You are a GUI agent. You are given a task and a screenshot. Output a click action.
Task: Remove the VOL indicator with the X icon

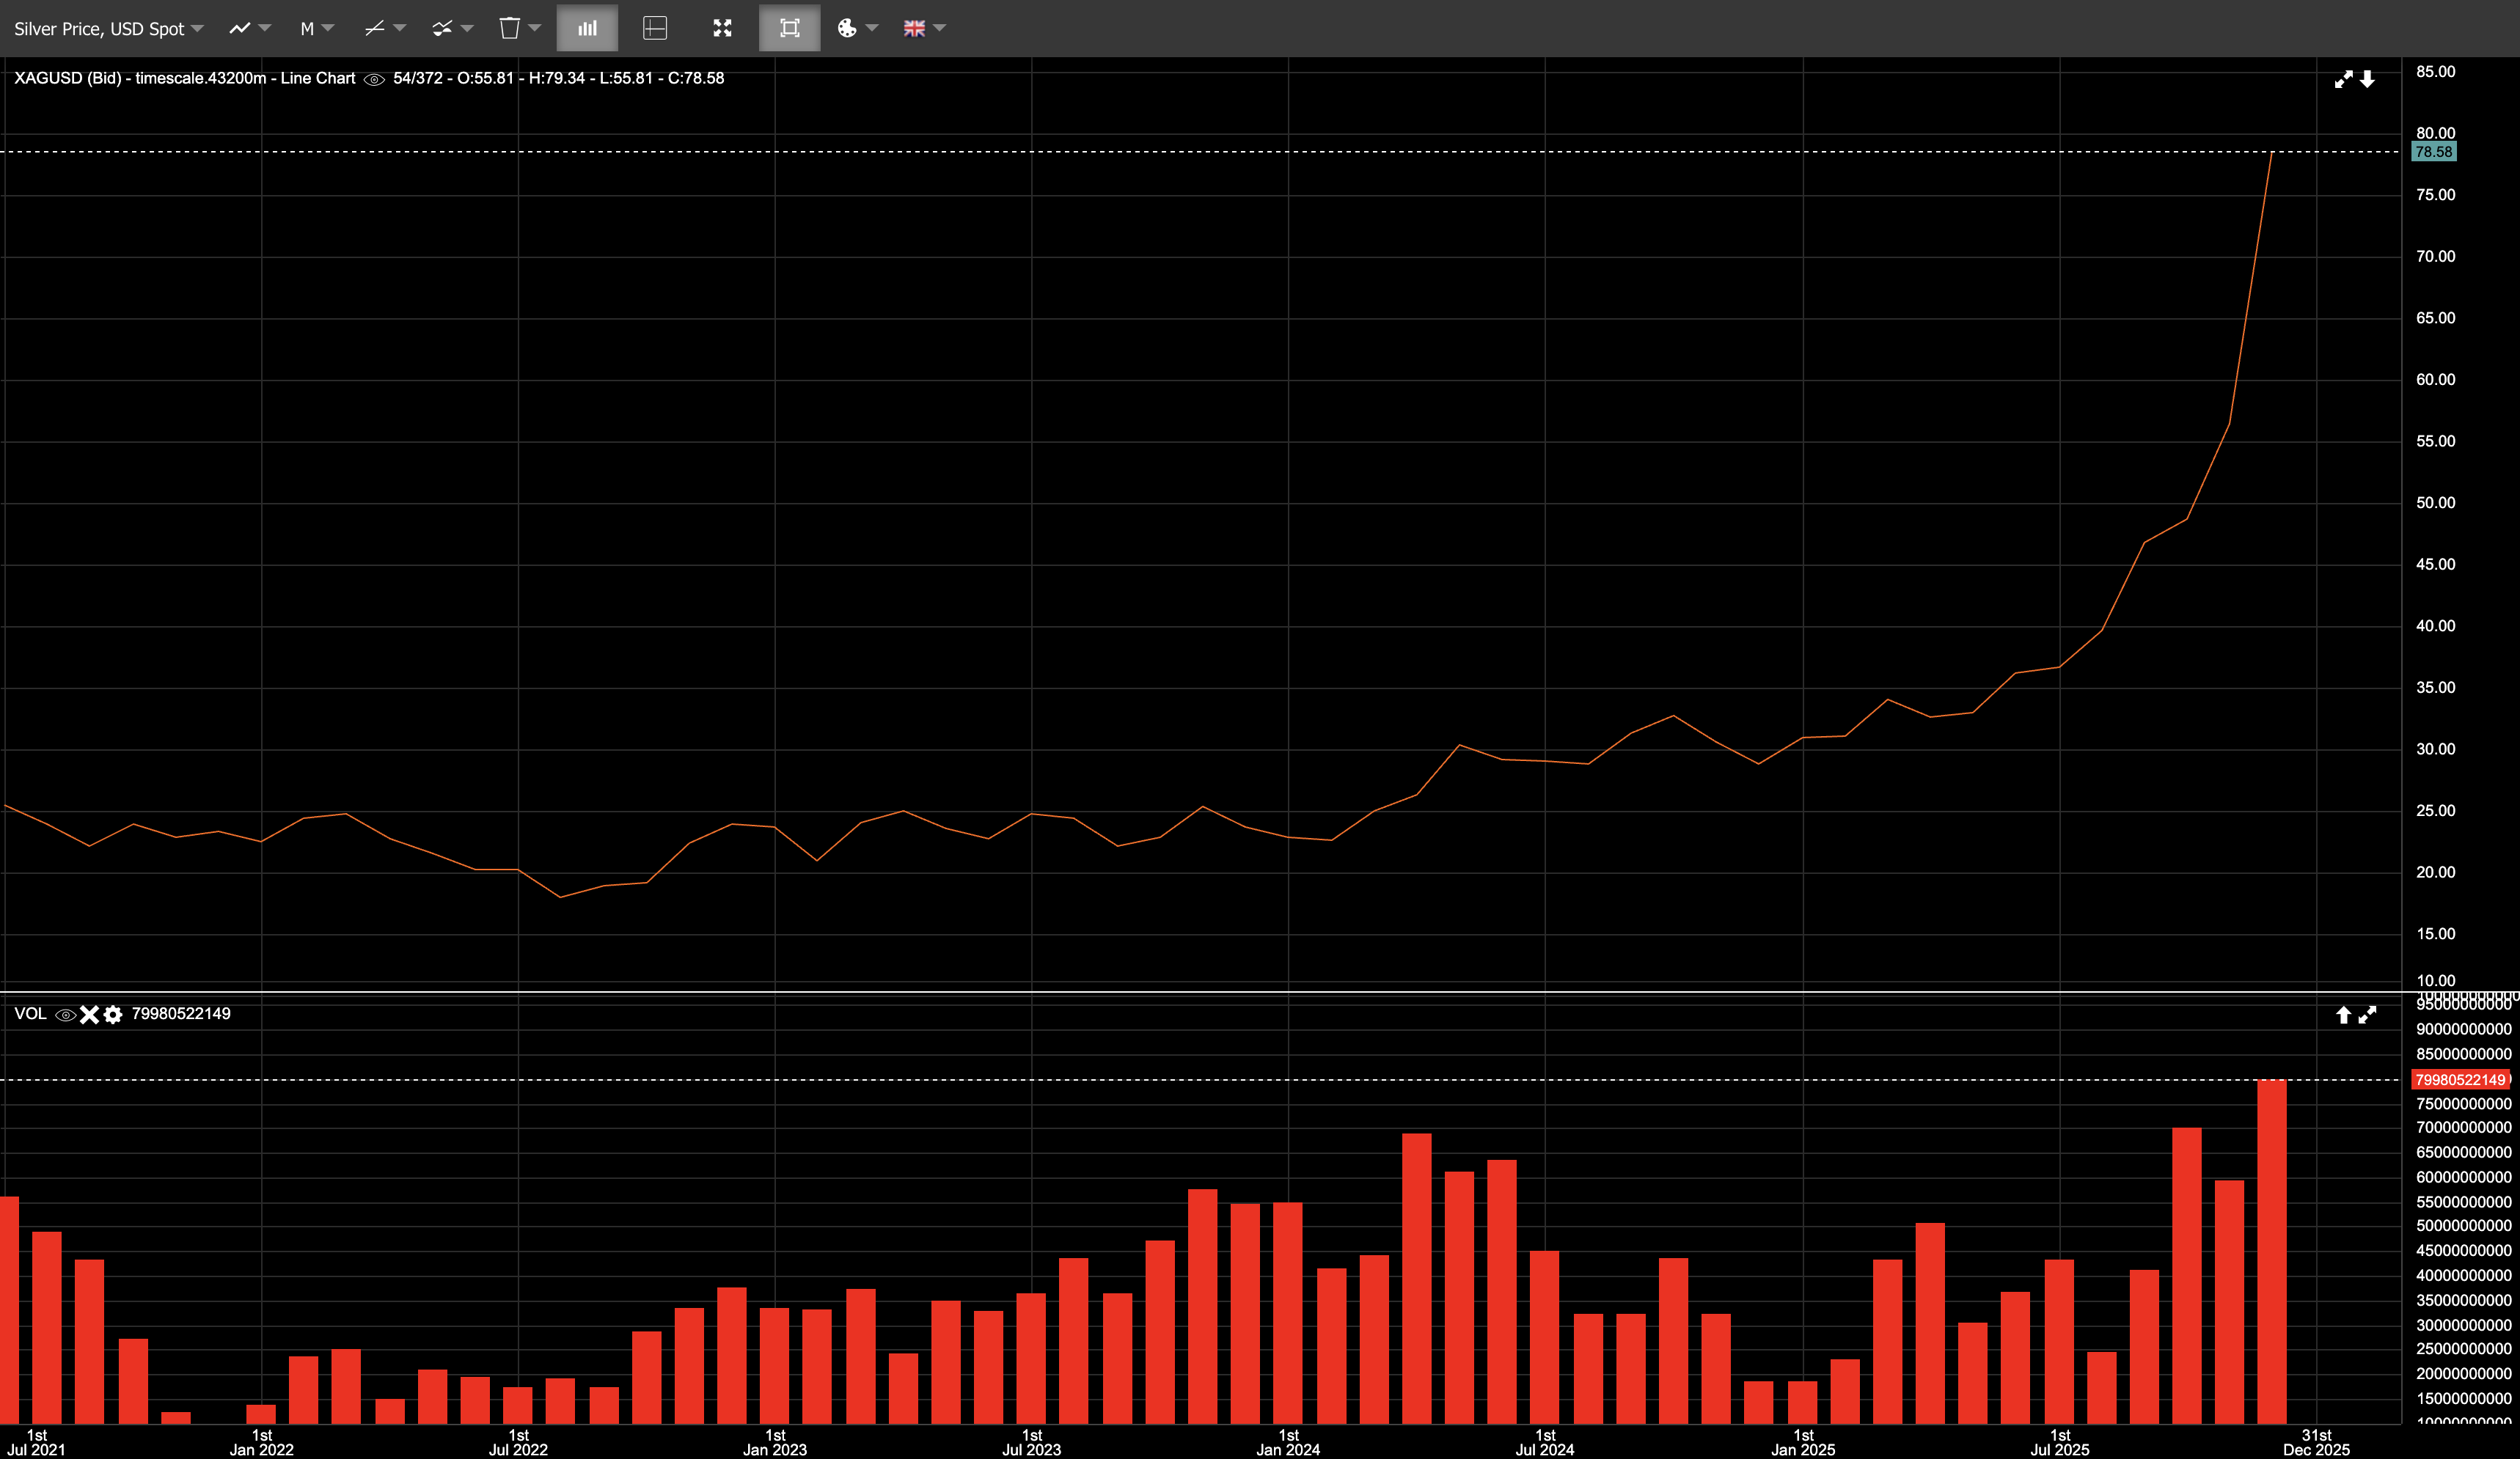(89, 1014)
